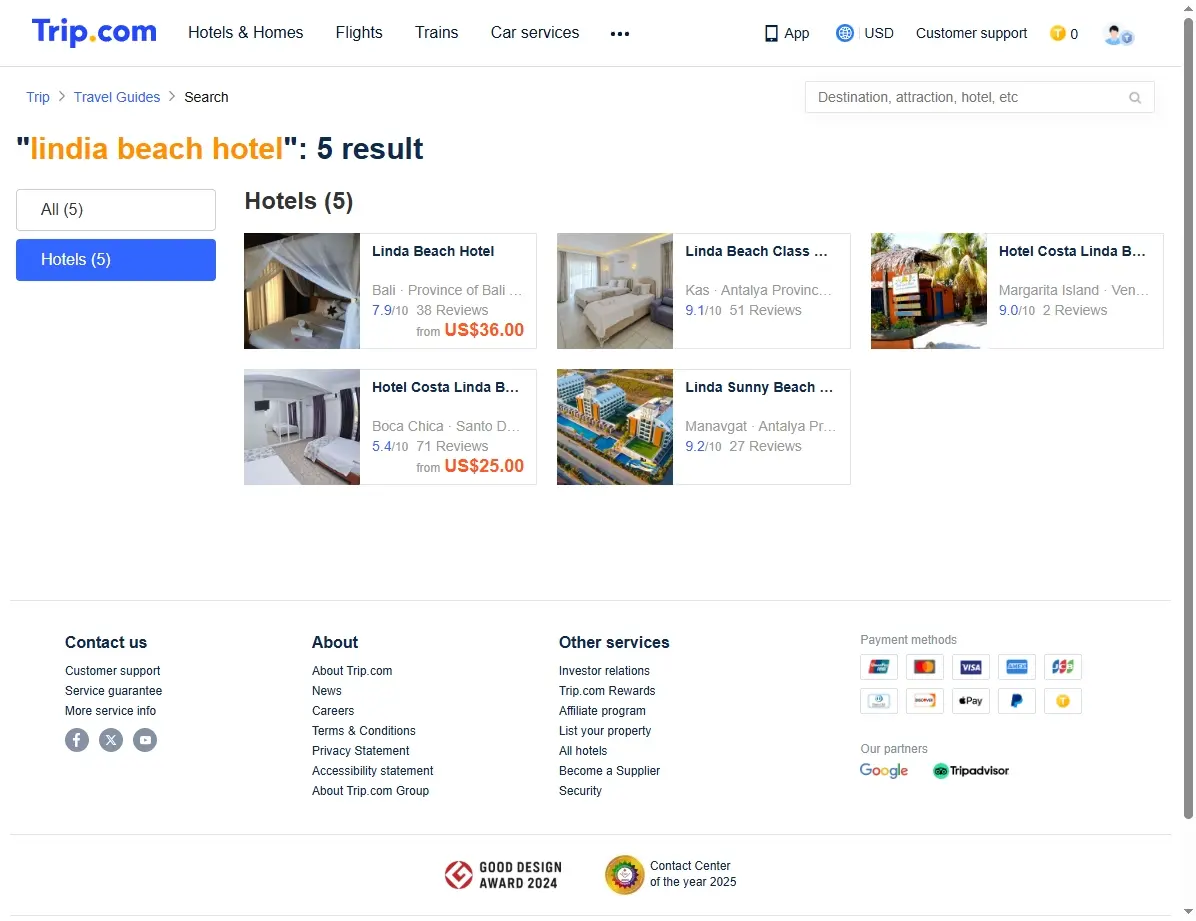Open Service guarantee link

113,691
